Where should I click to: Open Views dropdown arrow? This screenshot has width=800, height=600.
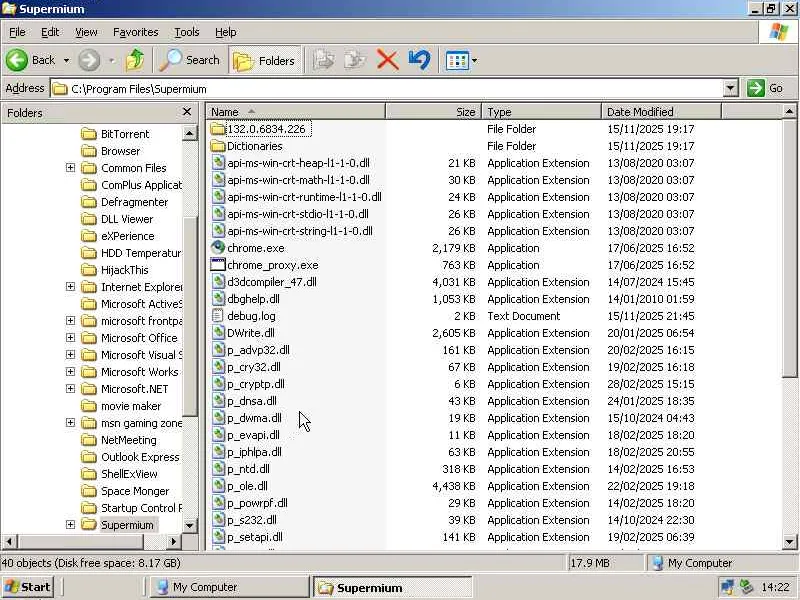(474, 61)
